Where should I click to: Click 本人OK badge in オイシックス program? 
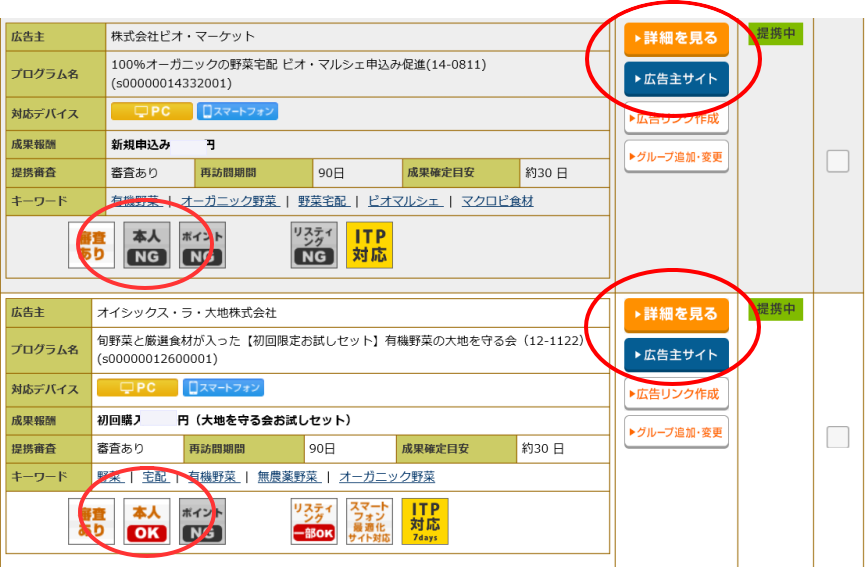click(x=147, y=521)
